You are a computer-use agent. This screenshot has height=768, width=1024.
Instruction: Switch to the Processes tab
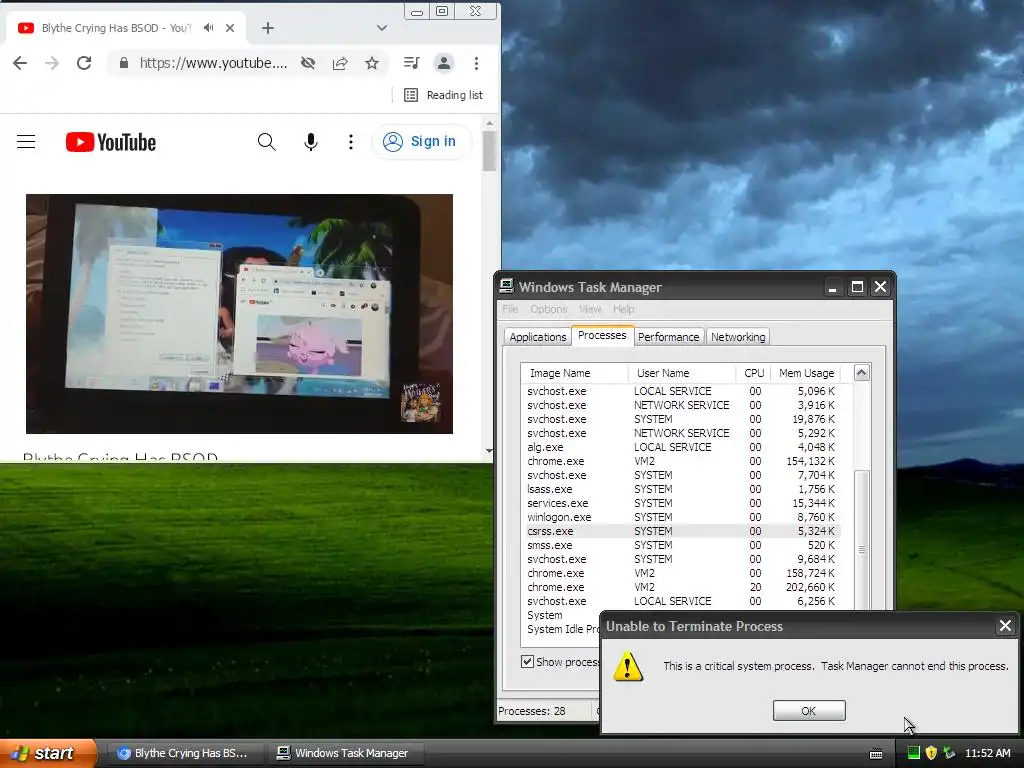(x=602, y=335)
